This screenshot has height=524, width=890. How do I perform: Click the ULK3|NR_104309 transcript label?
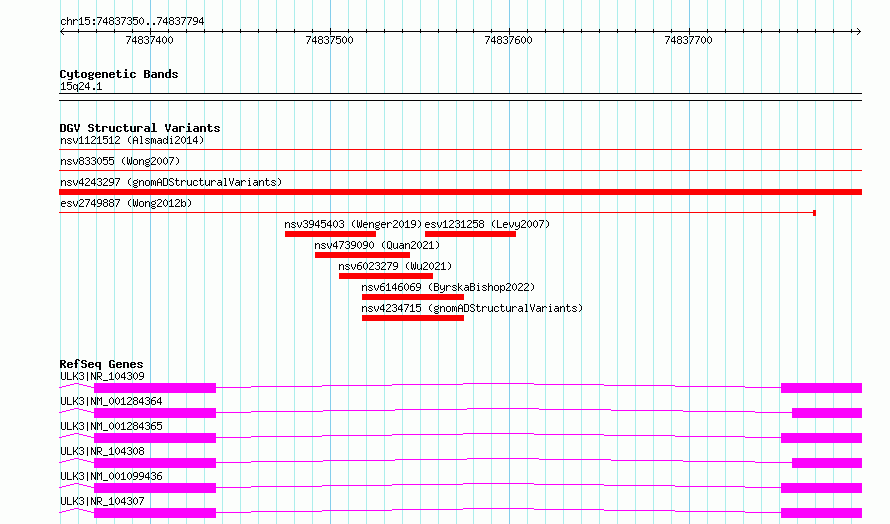[102, 376]
